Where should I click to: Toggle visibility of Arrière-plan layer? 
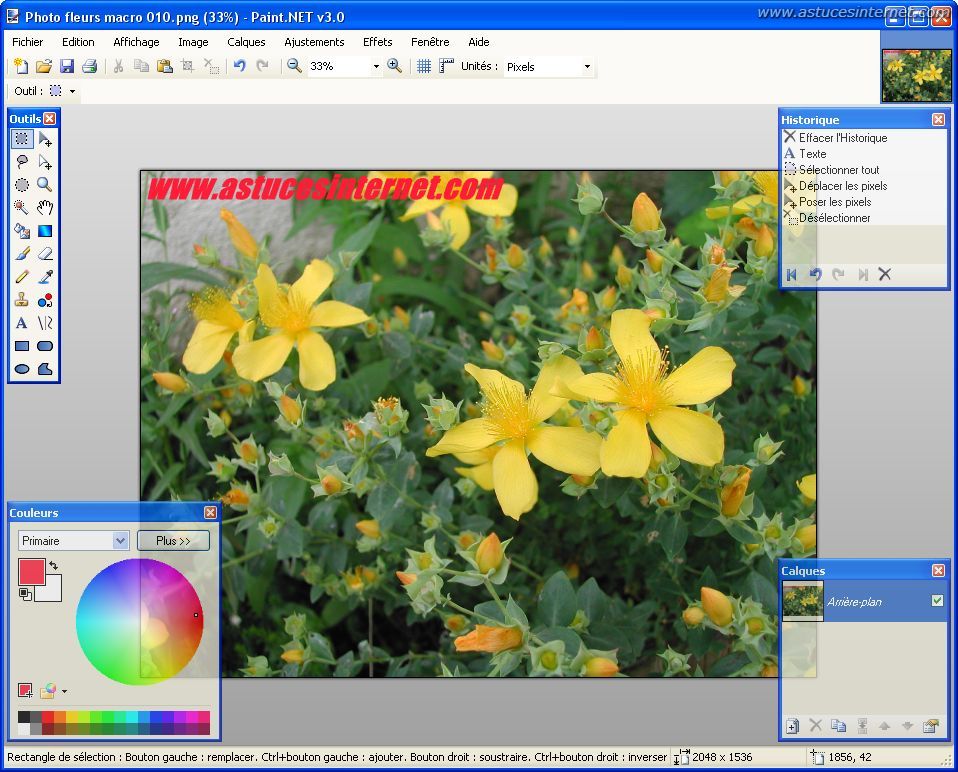coord(937,601)
